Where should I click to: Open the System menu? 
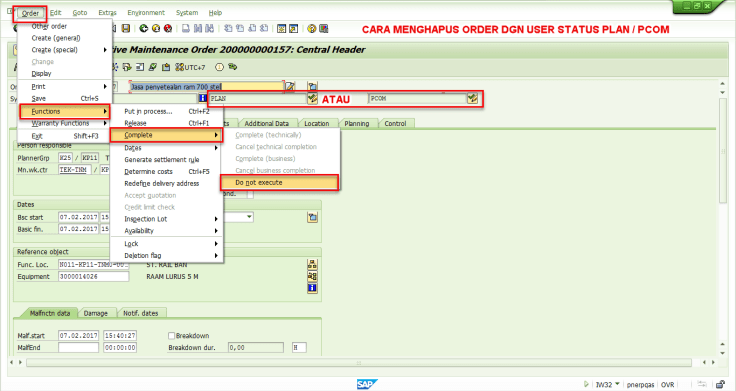(x=187, y=13)
